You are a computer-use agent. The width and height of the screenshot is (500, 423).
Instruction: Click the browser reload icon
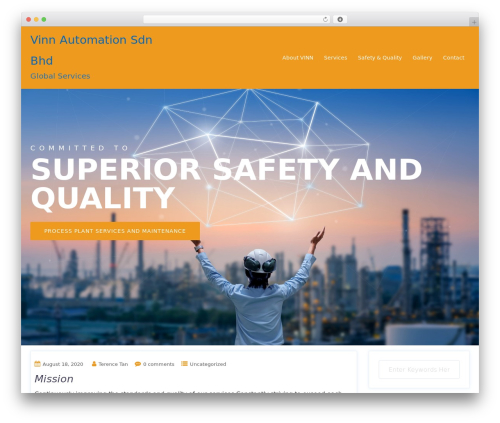325,19
